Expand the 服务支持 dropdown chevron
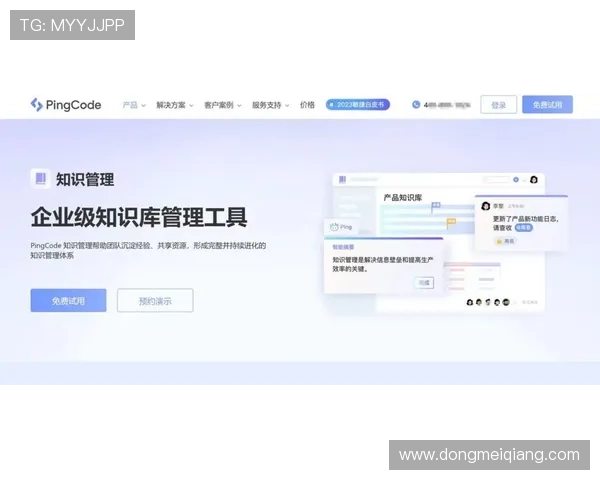This screenshot has width=600, height=480. pyautogui.click(x=287, y=106)
